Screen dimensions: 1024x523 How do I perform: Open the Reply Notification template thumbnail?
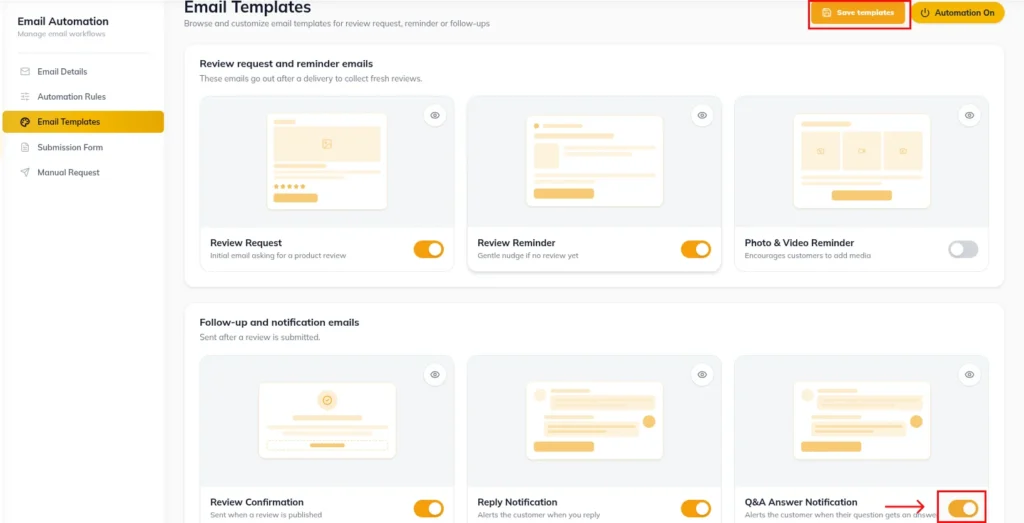594,420
